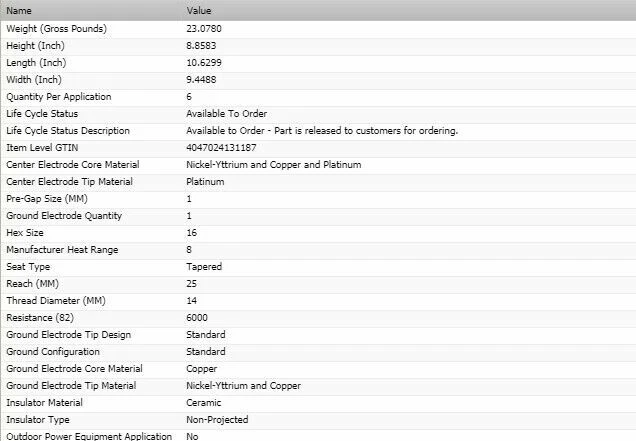Select the Ground Electrode Quantity value 1
The width and height of the screenshot is (636, 441).
pyautogui.click(x=189, y=216)
